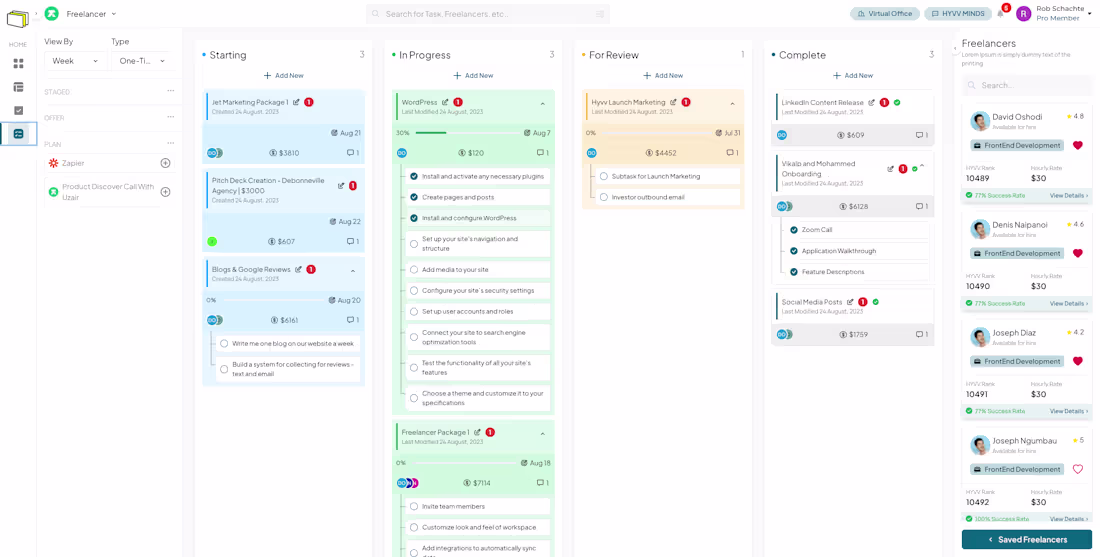Edit the Hyvv Launch Marketing card
Screen dimensions: 1100x557
pyautogui.click(x=673, y=102)
